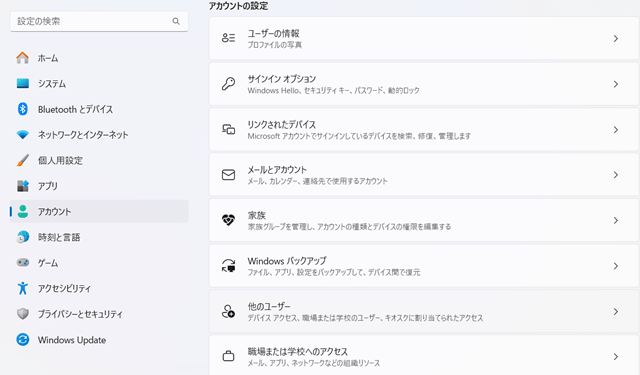This screenshot has height=375, width=640.
Task: Open リンクされたデバイス via right chevron
Action: [x=616, y=130]
